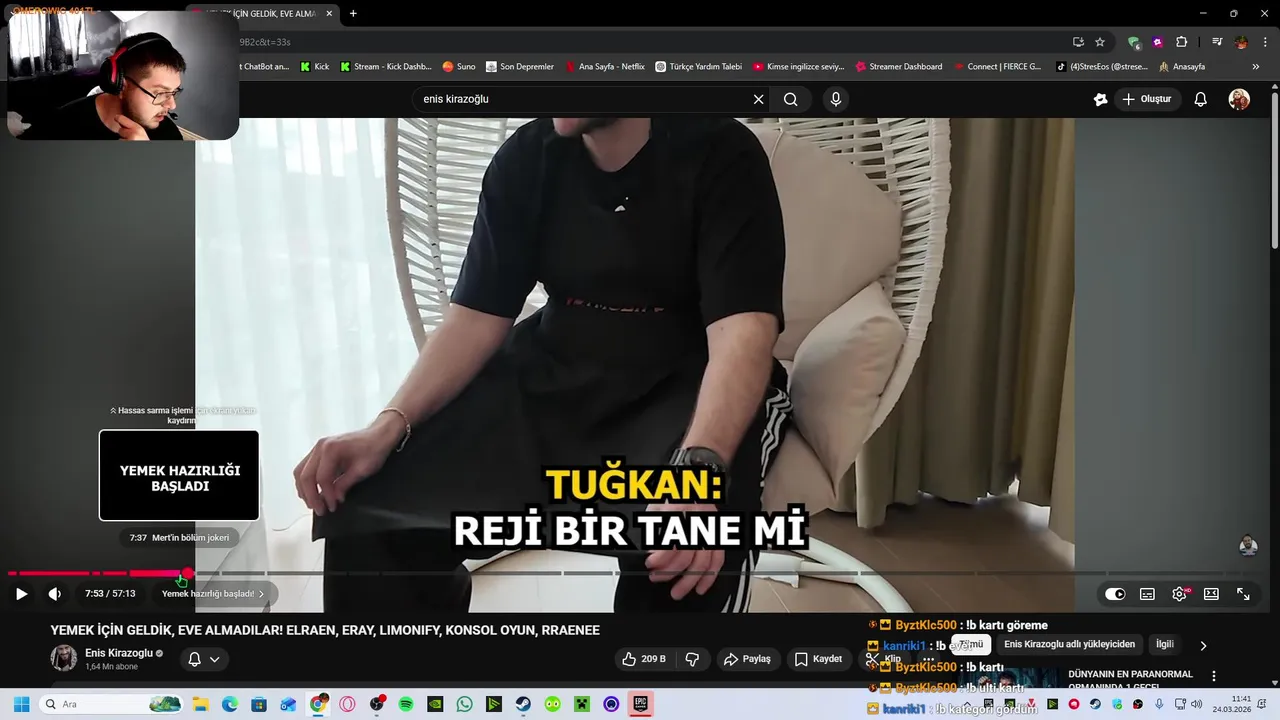Toggle autoplay switch in player

pos(1115,594)
